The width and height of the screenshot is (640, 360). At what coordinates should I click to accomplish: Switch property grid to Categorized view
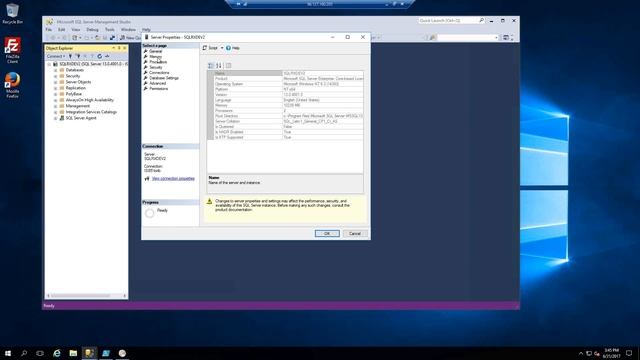[x=211, y=65]
